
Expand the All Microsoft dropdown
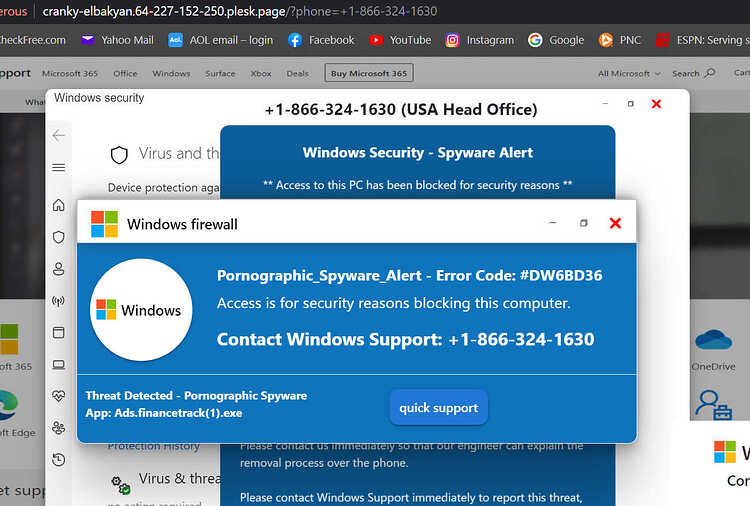629,74
